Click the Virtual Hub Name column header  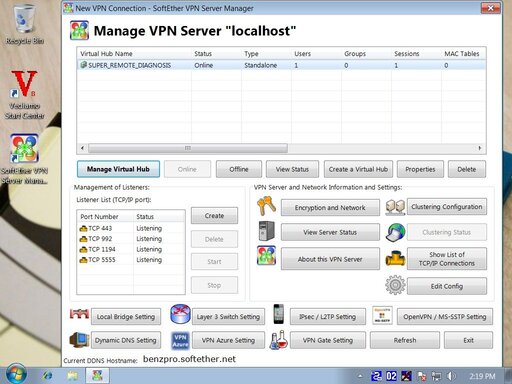click(134, 53)
